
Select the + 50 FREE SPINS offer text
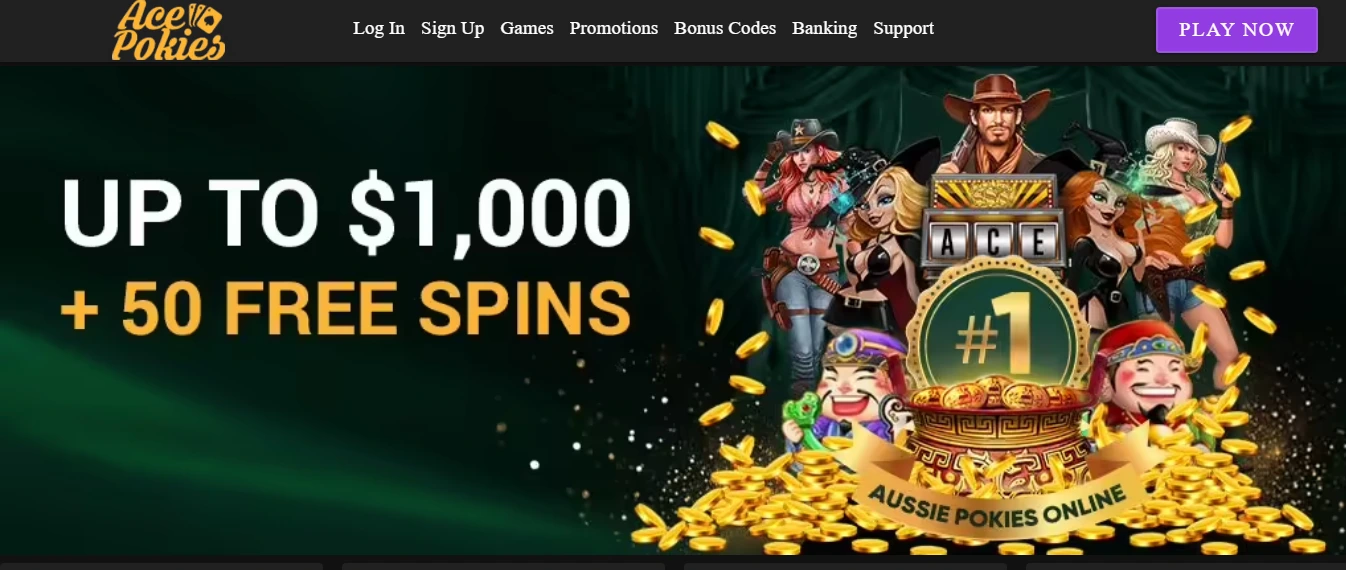(346, 305)
